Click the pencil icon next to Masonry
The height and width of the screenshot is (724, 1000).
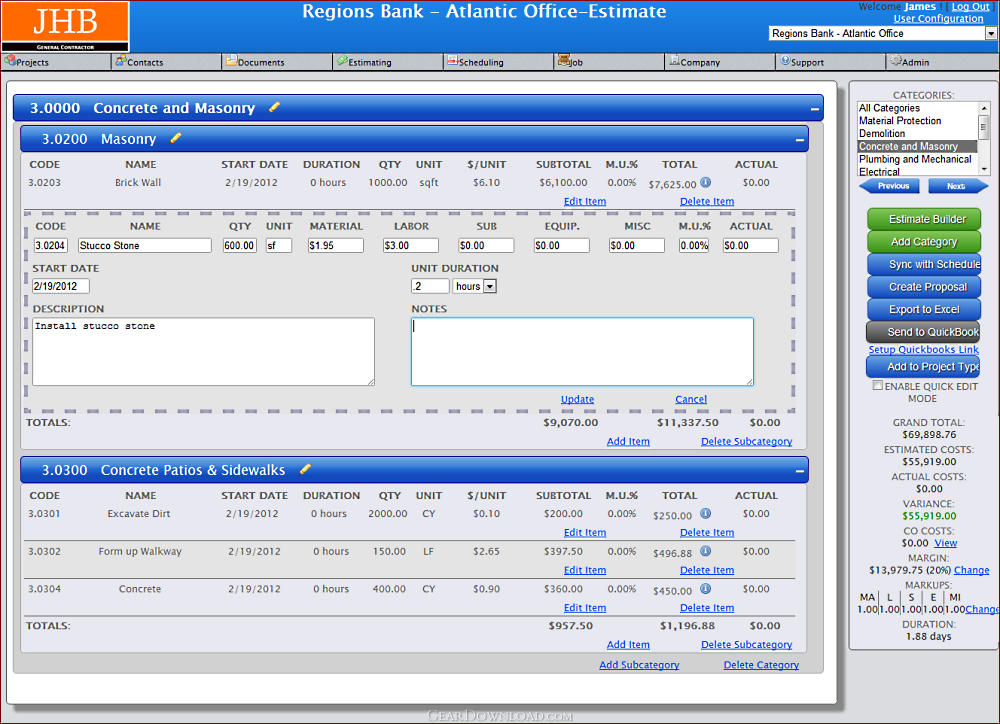click(x=176, y=138)
